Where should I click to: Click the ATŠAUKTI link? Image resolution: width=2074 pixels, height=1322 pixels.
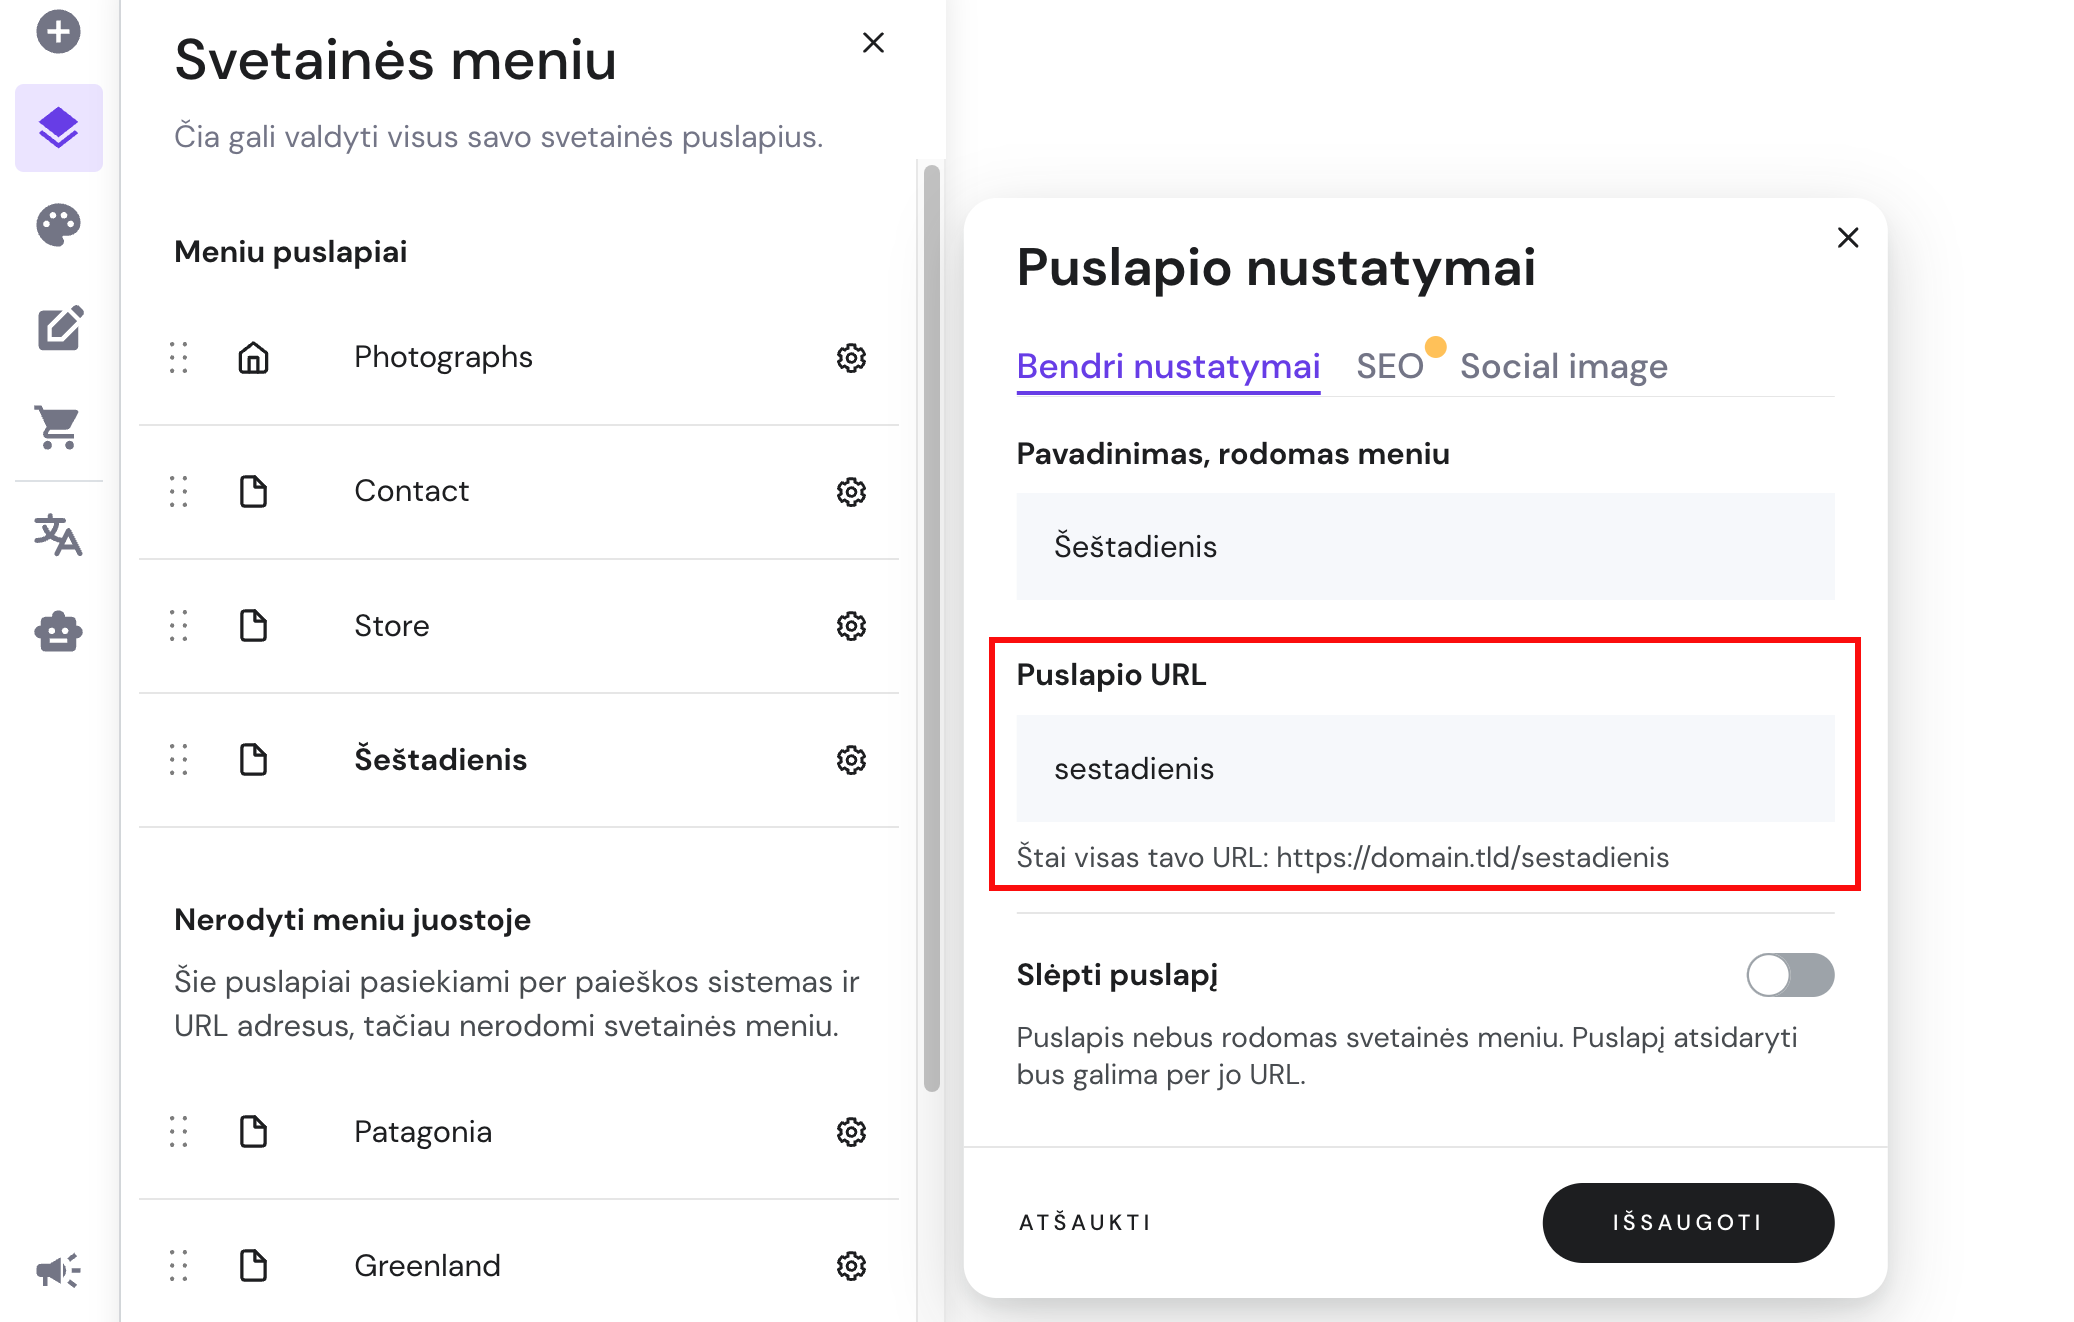(x=1085, y=1222)
